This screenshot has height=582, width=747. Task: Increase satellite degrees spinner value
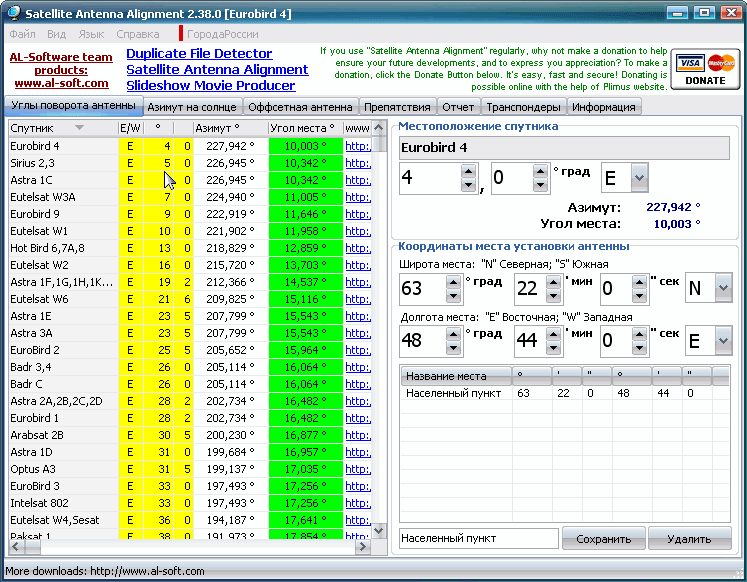[469, 171]
